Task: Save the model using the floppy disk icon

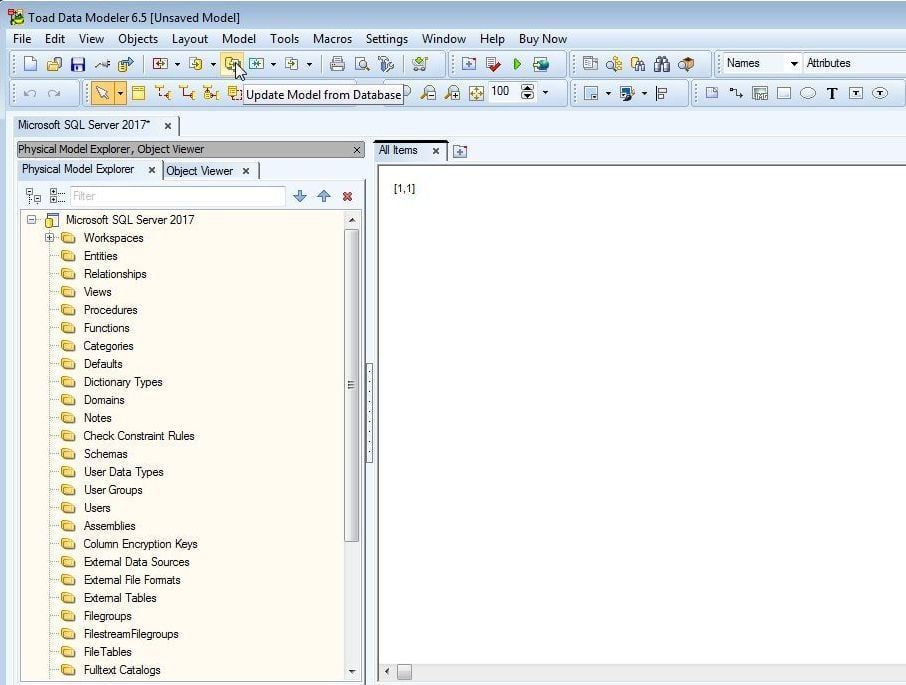Action: (x=78, y=64)
